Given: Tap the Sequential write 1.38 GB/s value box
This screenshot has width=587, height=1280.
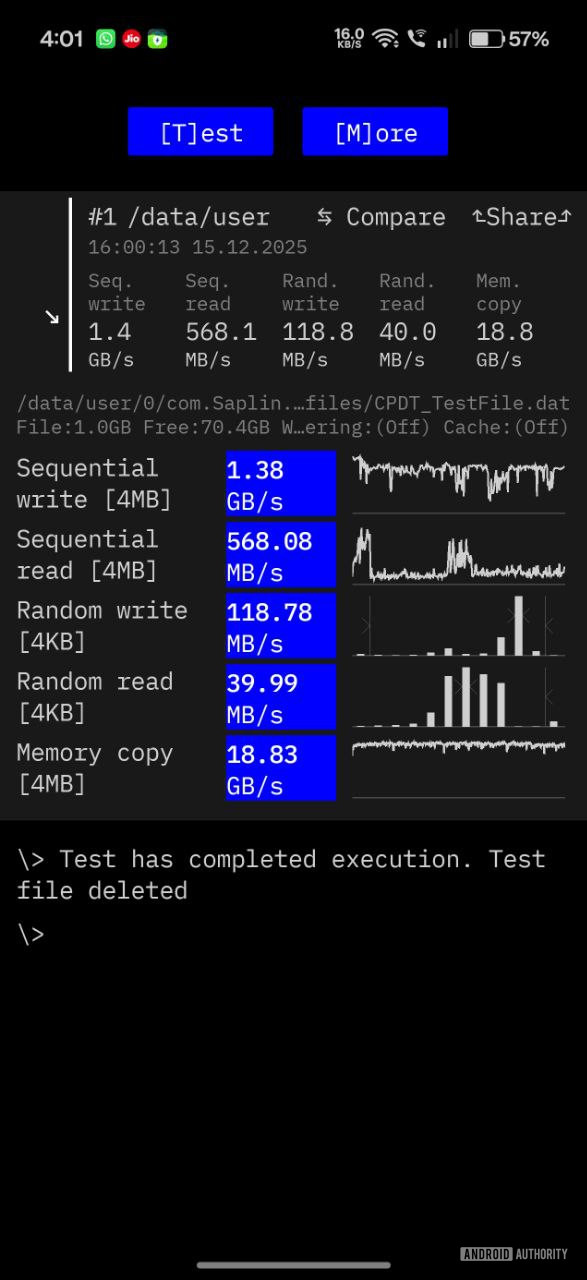Looking at the screenshot, I should (x=280, y=483).
